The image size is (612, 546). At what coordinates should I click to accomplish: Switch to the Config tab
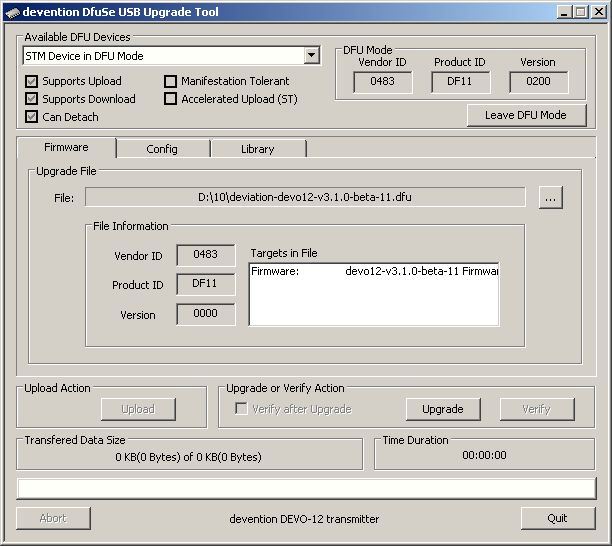click(162, 149)
